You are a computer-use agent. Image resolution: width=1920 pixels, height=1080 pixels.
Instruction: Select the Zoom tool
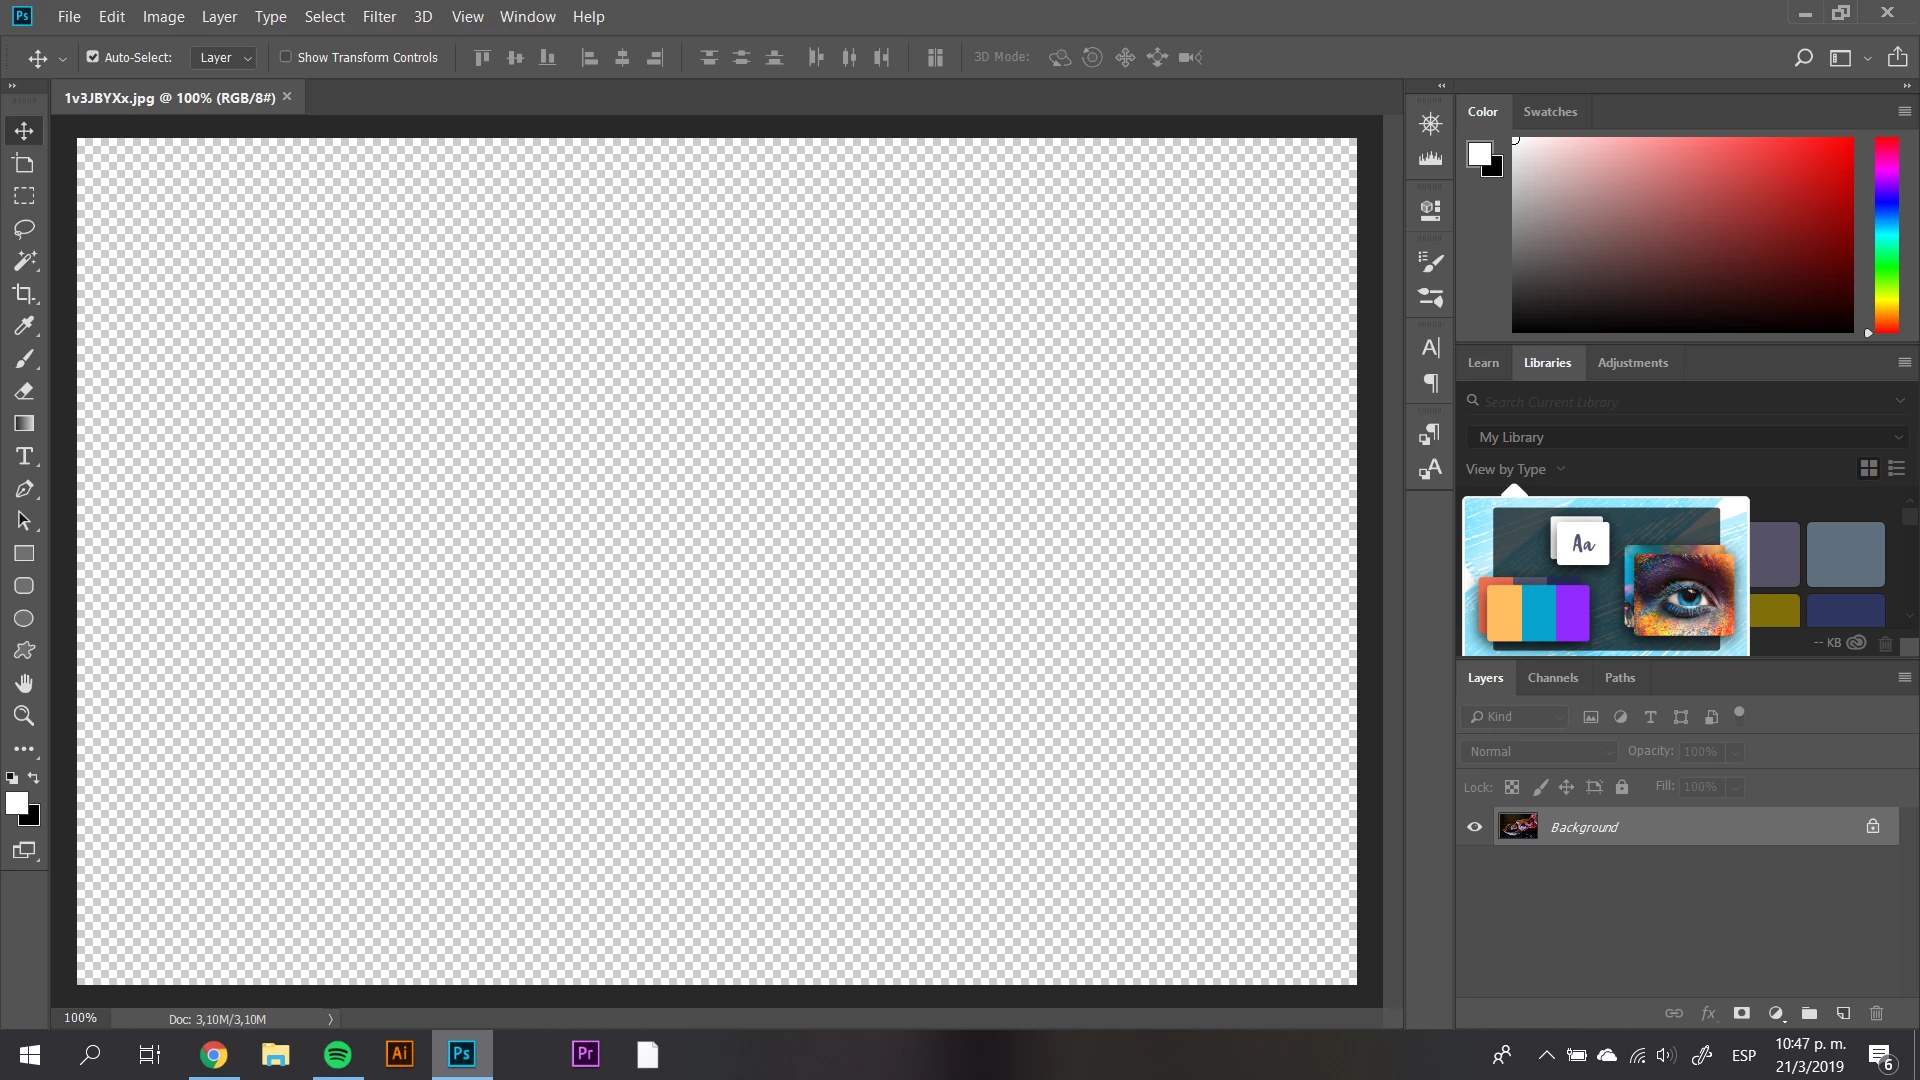24,716
